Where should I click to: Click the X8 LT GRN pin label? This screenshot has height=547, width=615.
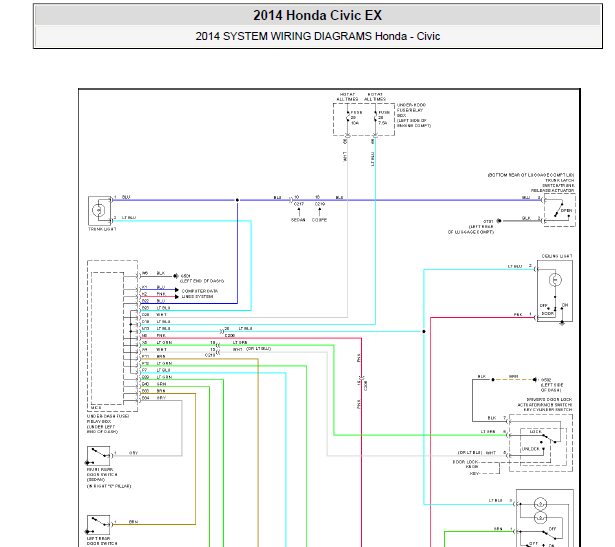coord(157,343)
